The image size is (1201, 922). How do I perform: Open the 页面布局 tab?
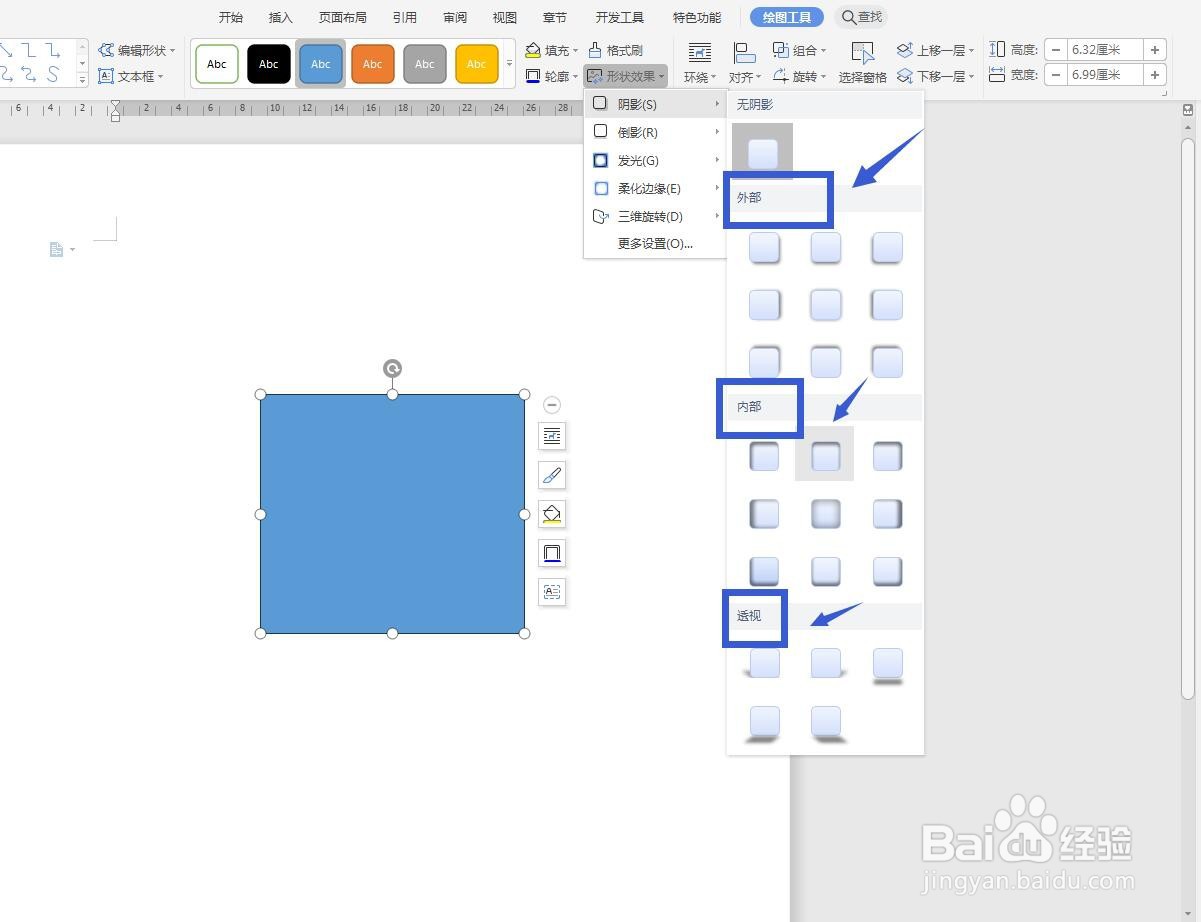click(x=342, y=17)
